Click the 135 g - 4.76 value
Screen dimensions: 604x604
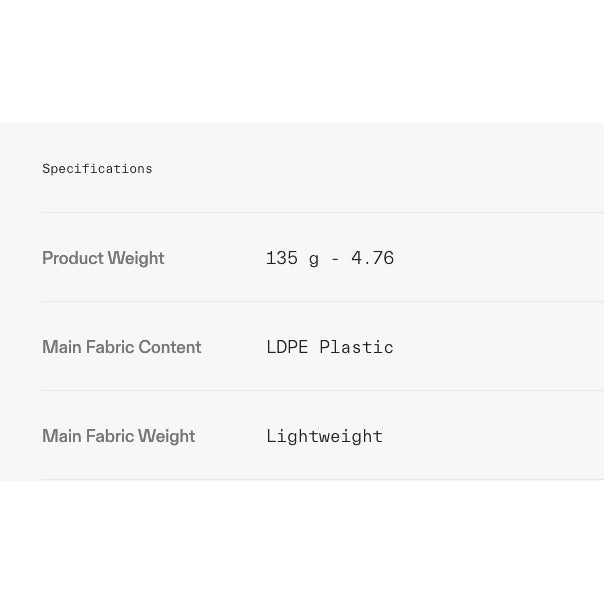[330, 258]
